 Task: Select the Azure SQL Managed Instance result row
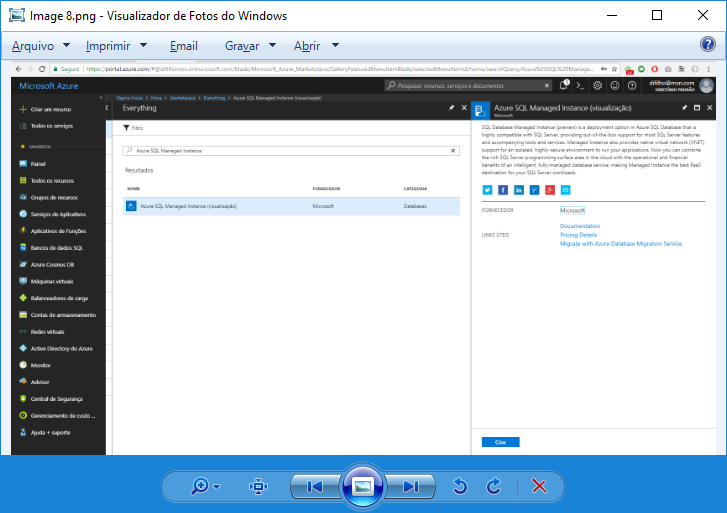point(290,206)
